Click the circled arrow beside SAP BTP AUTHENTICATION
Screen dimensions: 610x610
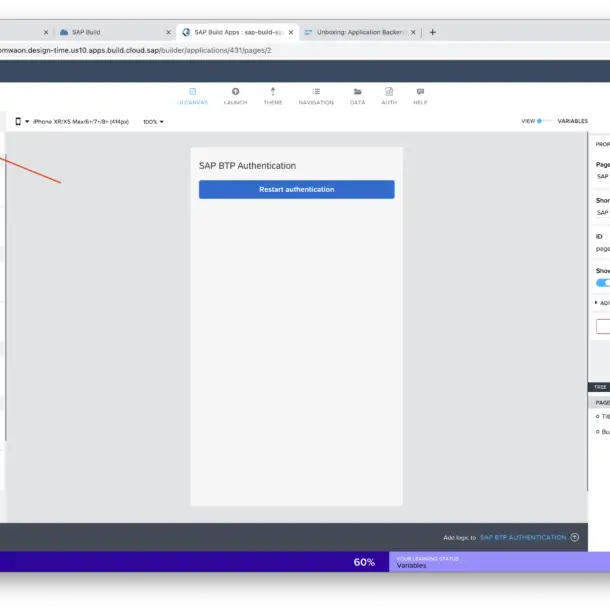tap(575, 537)
